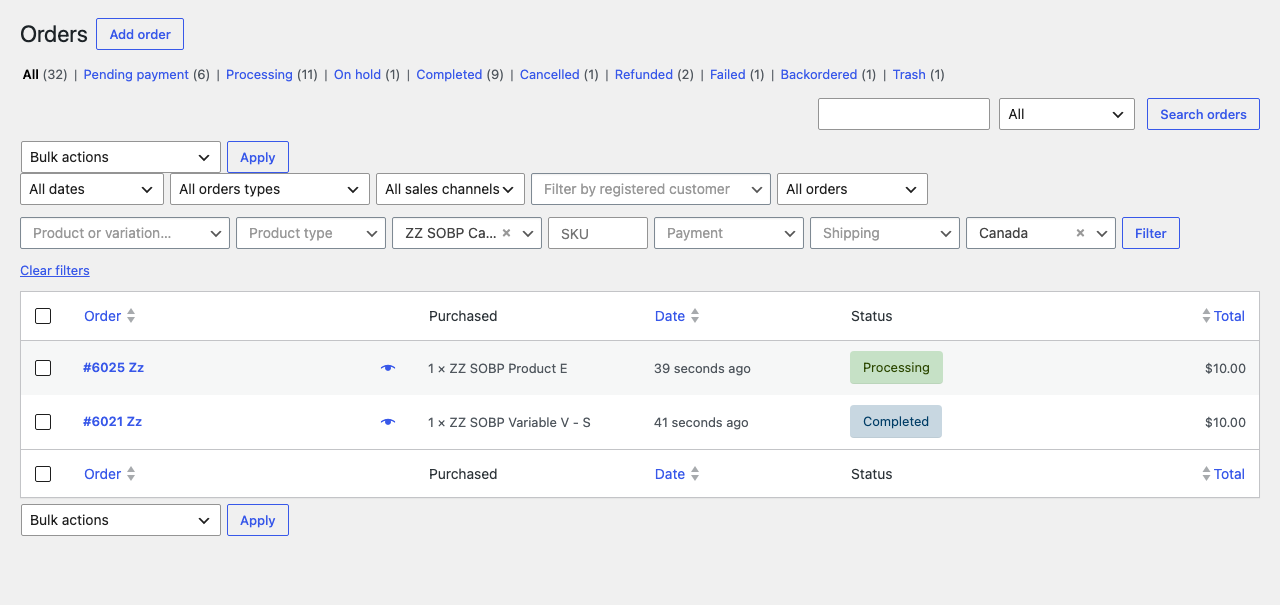
Task: Open the Product or variation dropdown
Action: 125,233
